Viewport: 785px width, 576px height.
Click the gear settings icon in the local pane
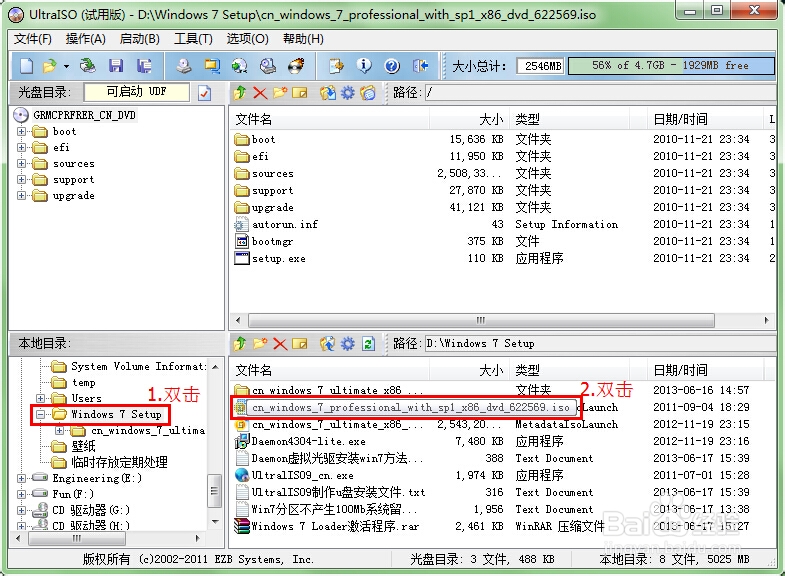(x=348, y=344)
